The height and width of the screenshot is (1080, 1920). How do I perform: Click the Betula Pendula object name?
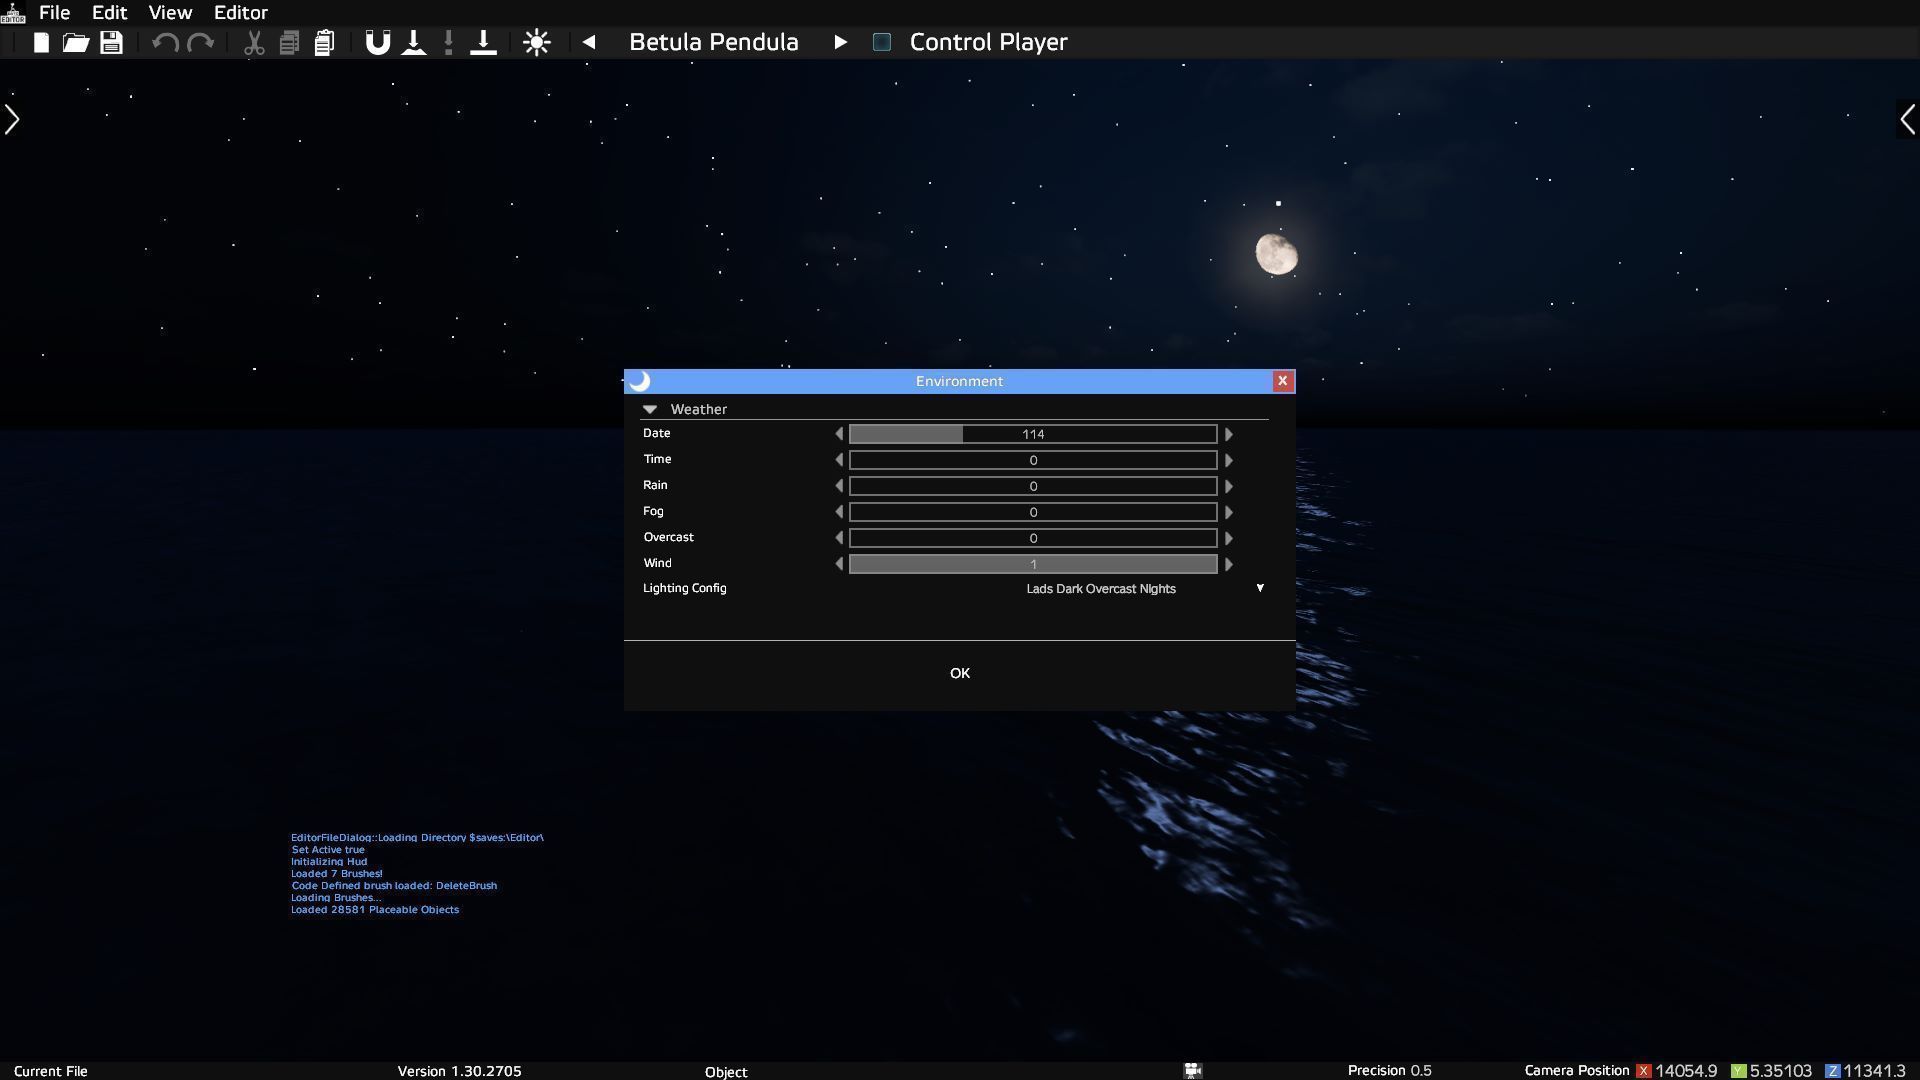coord(713,42)
